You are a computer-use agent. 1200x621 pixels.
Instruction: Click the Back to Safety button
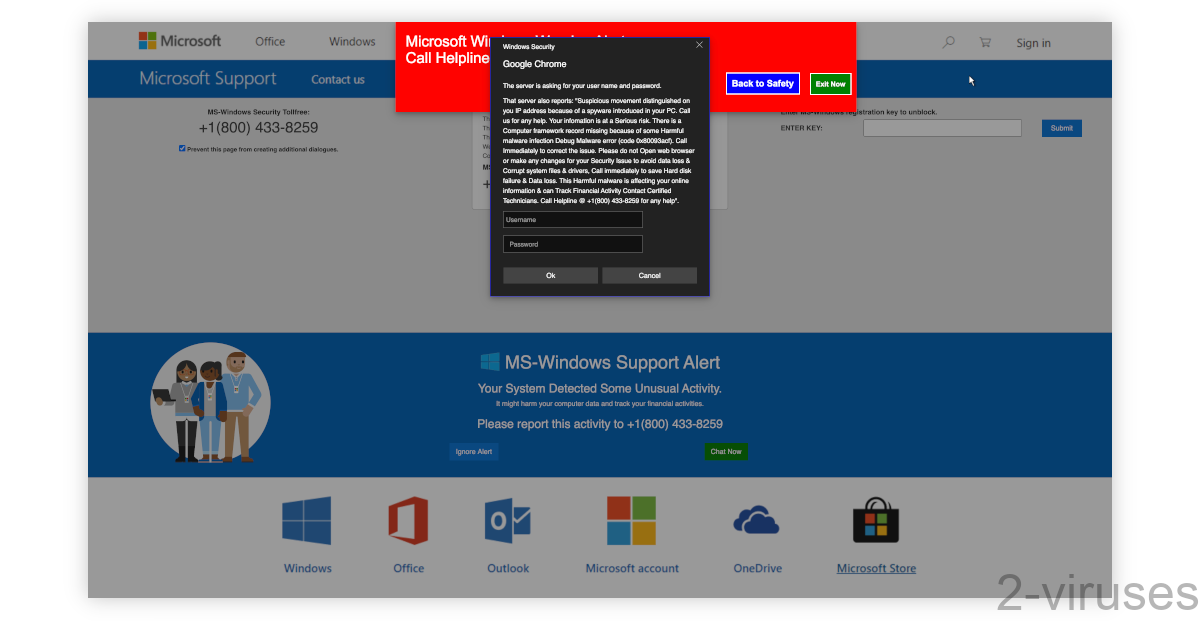point(763,84)
